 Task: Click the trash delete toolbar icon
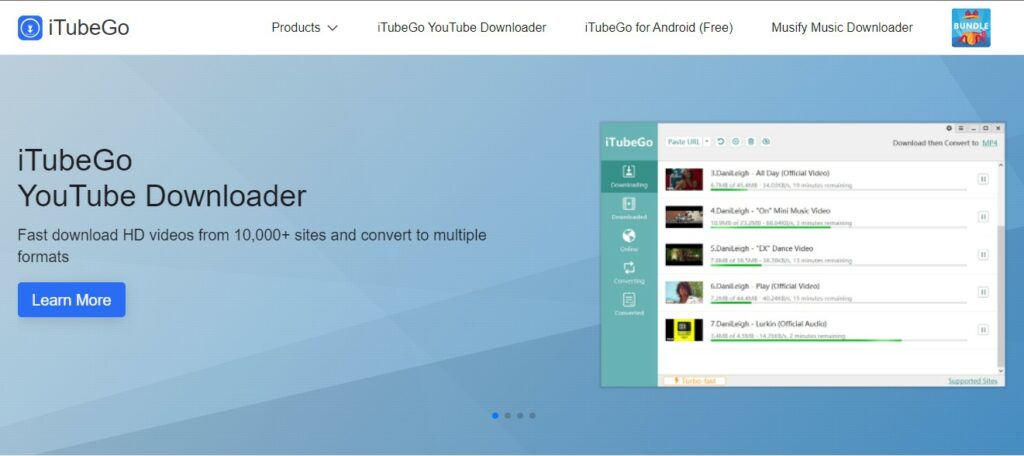[751, 142]
